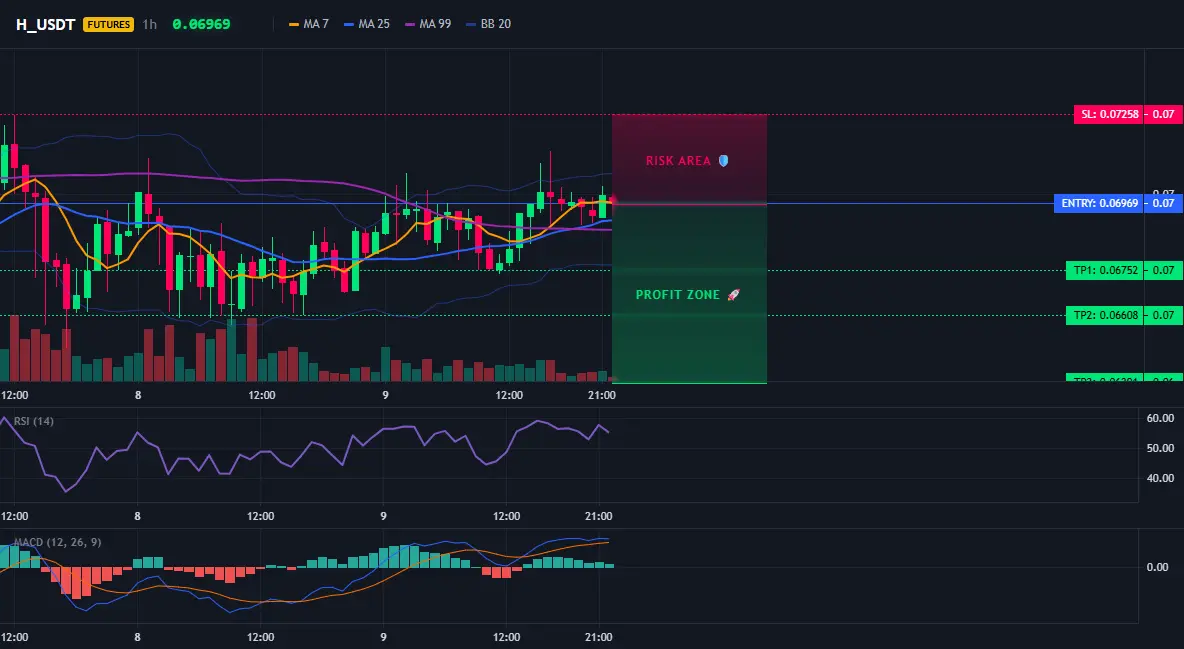Click the 0.07 axis tag beside TP2 label
Screen dimensions: 1184x649
pyautogui.click(x=1164, y=315)
